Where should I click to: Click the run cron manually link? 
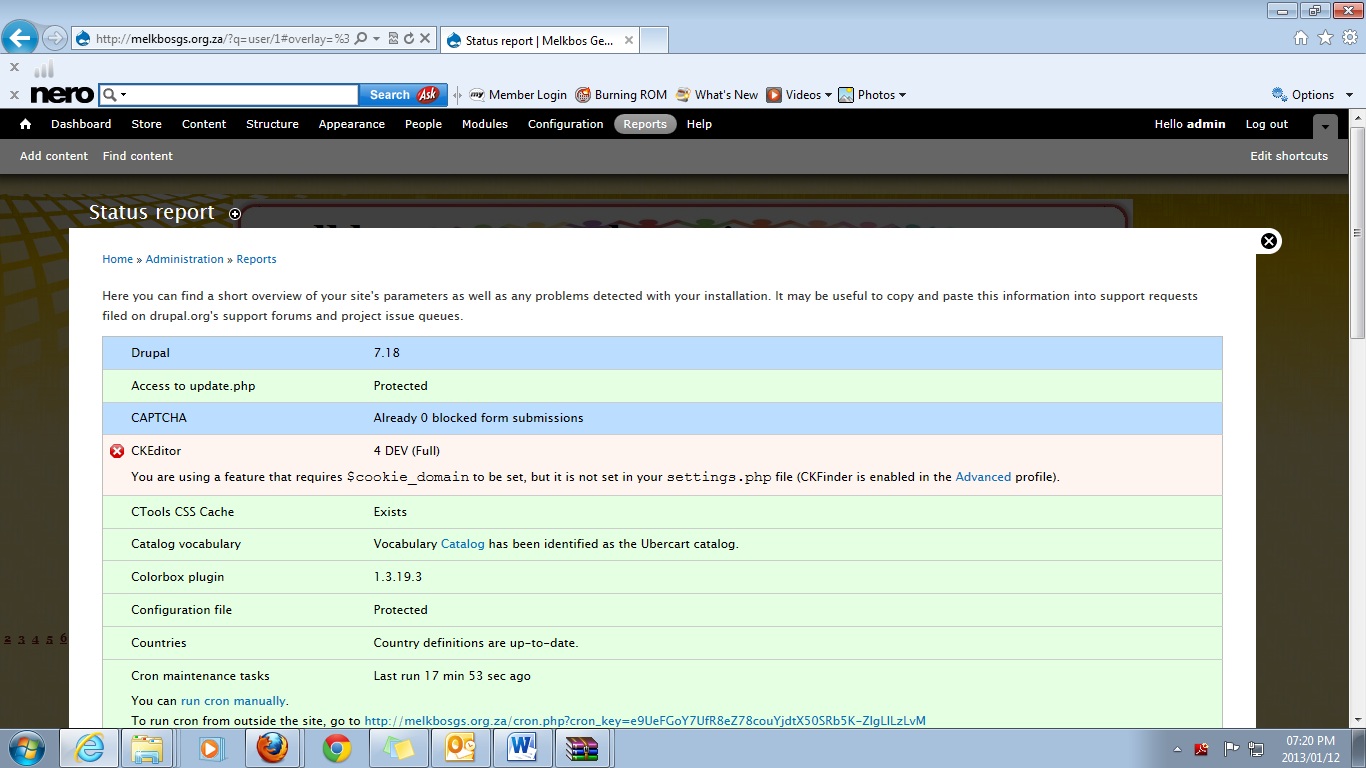point(233,701)
